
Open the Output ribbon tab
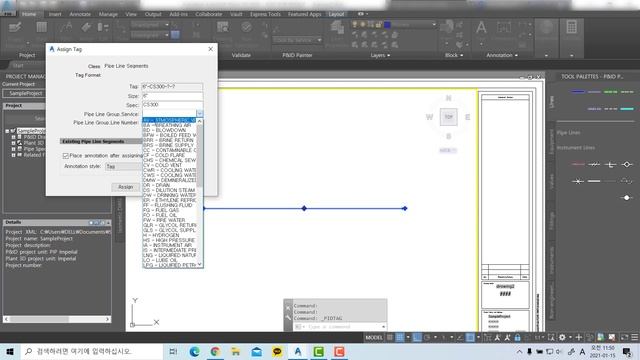click(153, 14)
